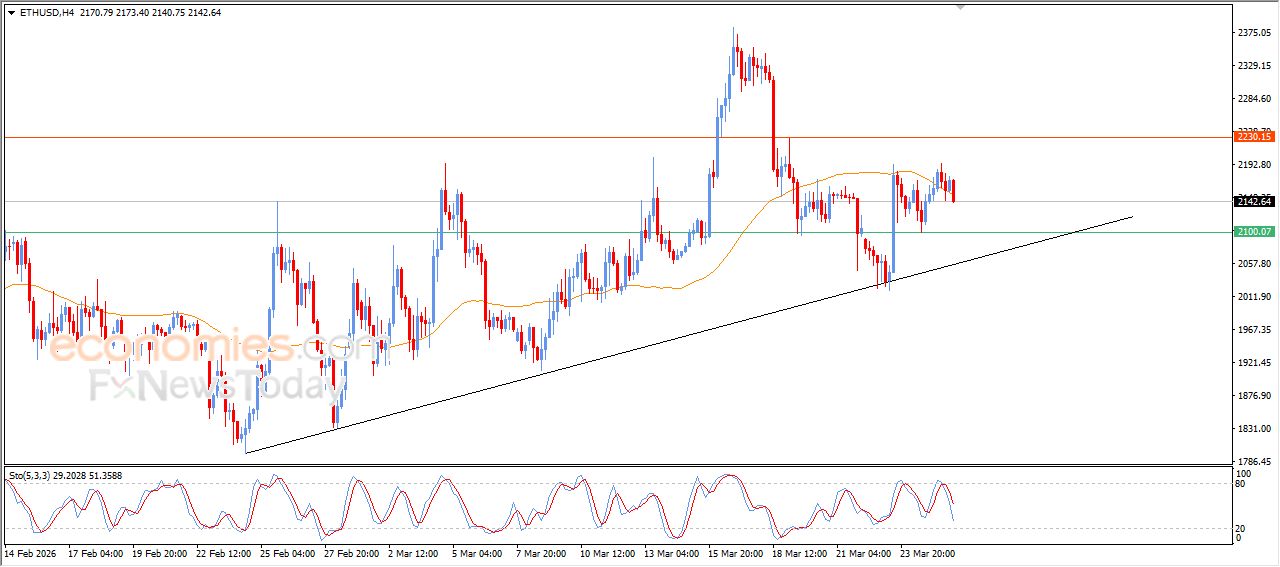Click the 1921.45 price axis label
1280x567 pixels.
tap(1254, 363)
